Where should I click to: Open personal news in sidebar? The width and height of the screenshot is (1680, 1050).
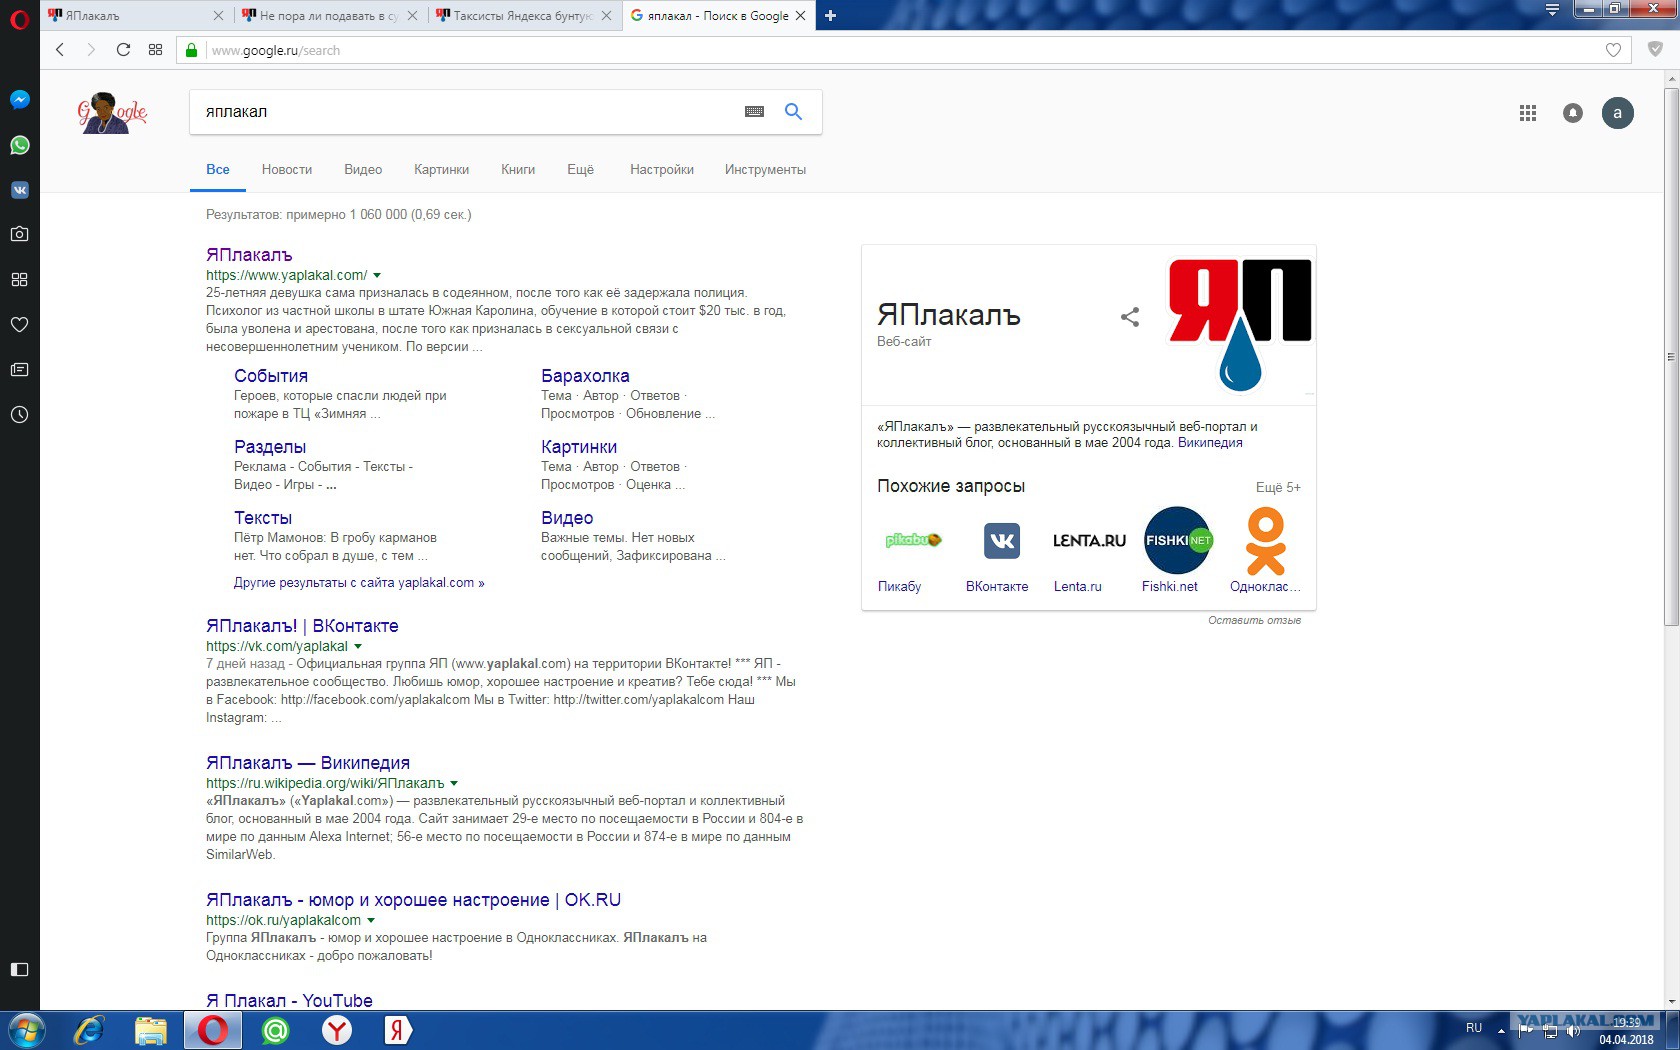19,369
